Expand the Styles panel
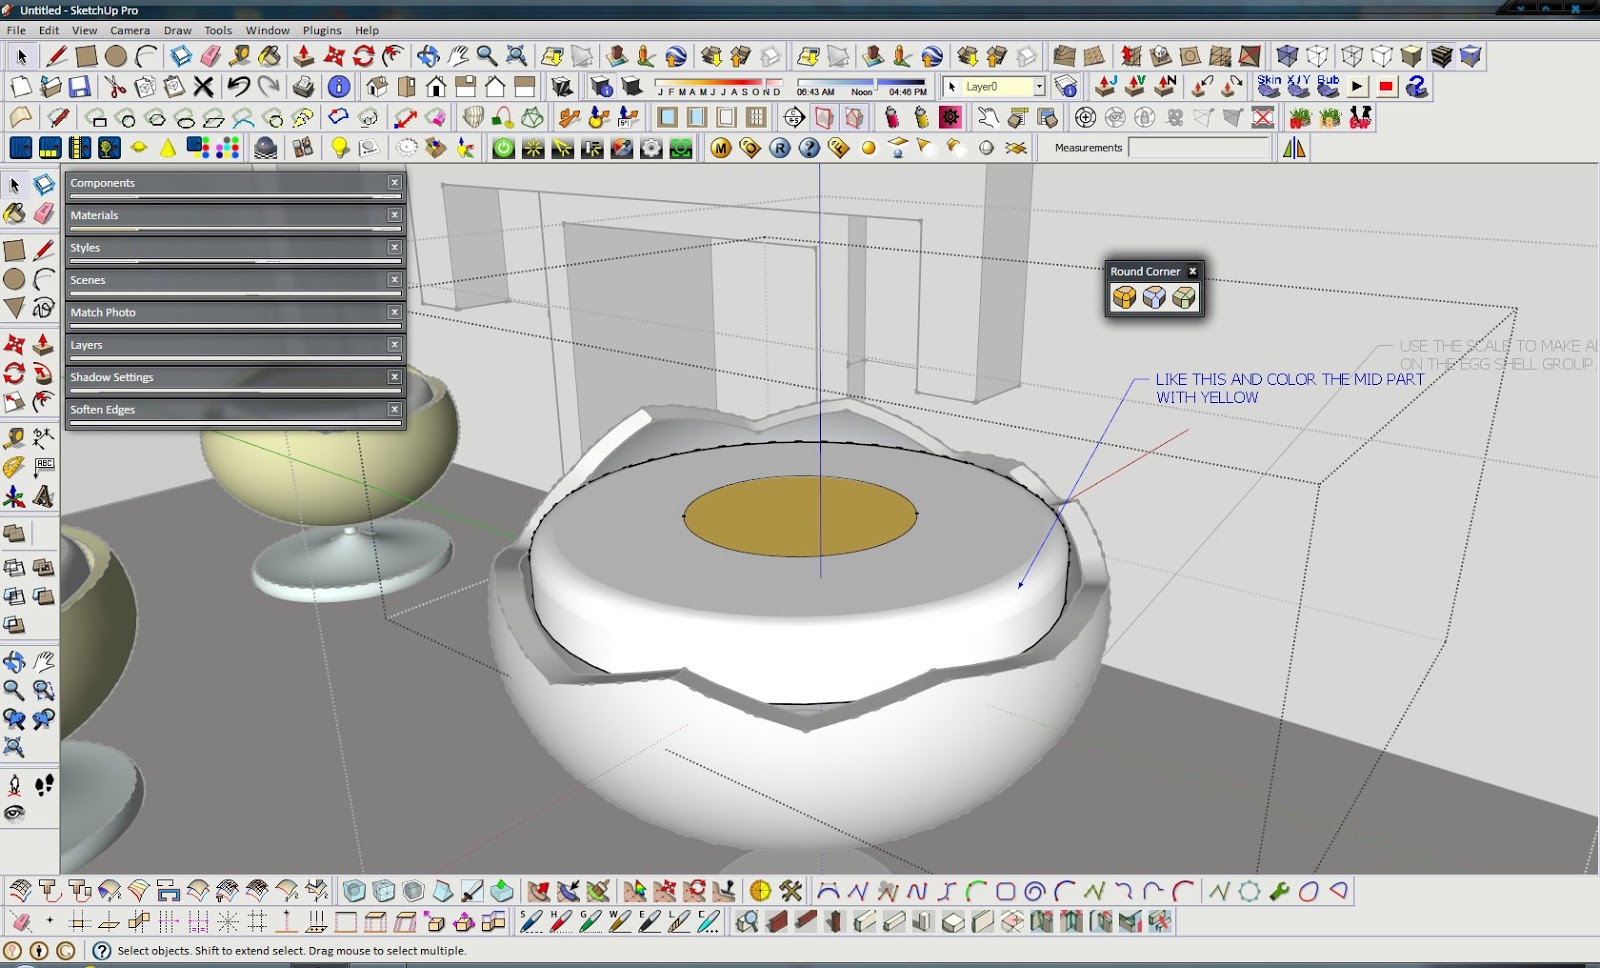1600x968 pixels. 235,248
